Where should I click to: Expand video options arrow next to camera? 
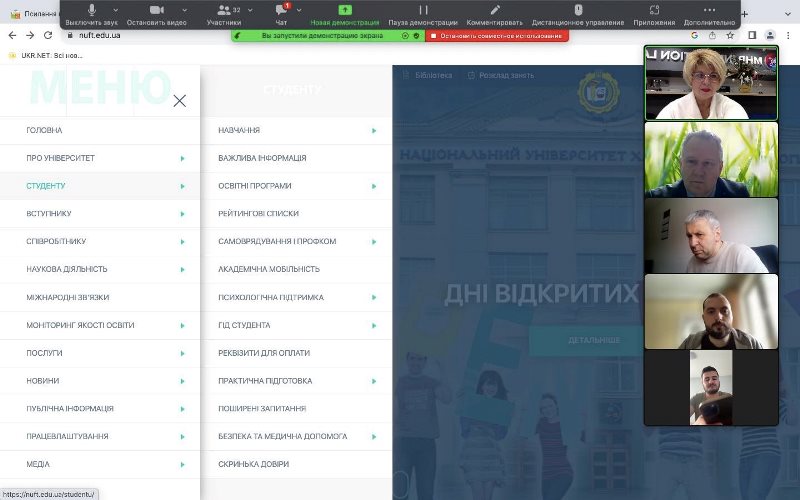[184, 10]
